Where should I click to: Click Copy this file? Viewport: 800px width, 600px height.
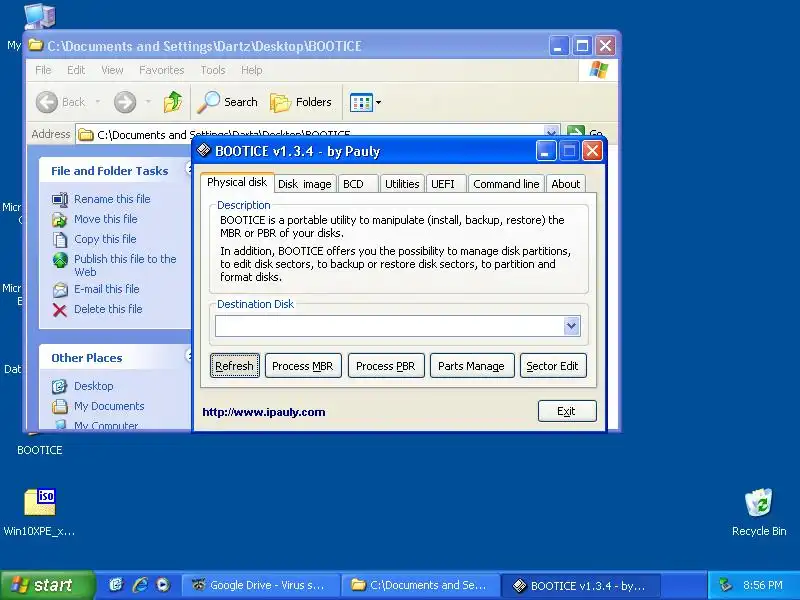click(x=105, y=239)
